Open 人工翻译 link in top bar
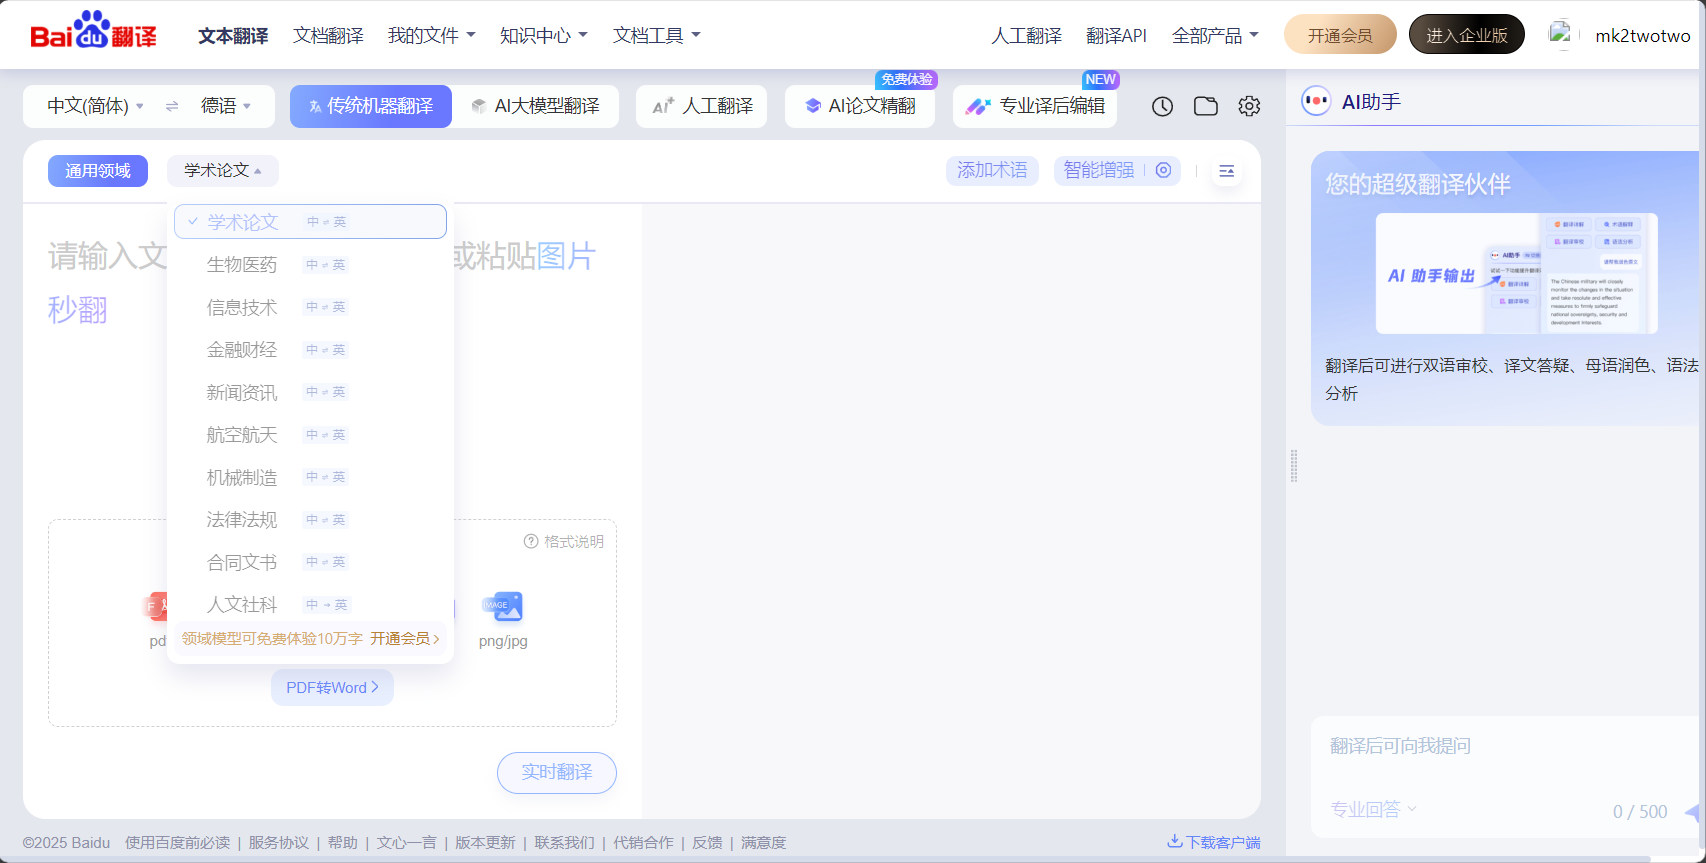This screenshot has width=1706, height=863. pyautogui.click(x=1026, y=35)
